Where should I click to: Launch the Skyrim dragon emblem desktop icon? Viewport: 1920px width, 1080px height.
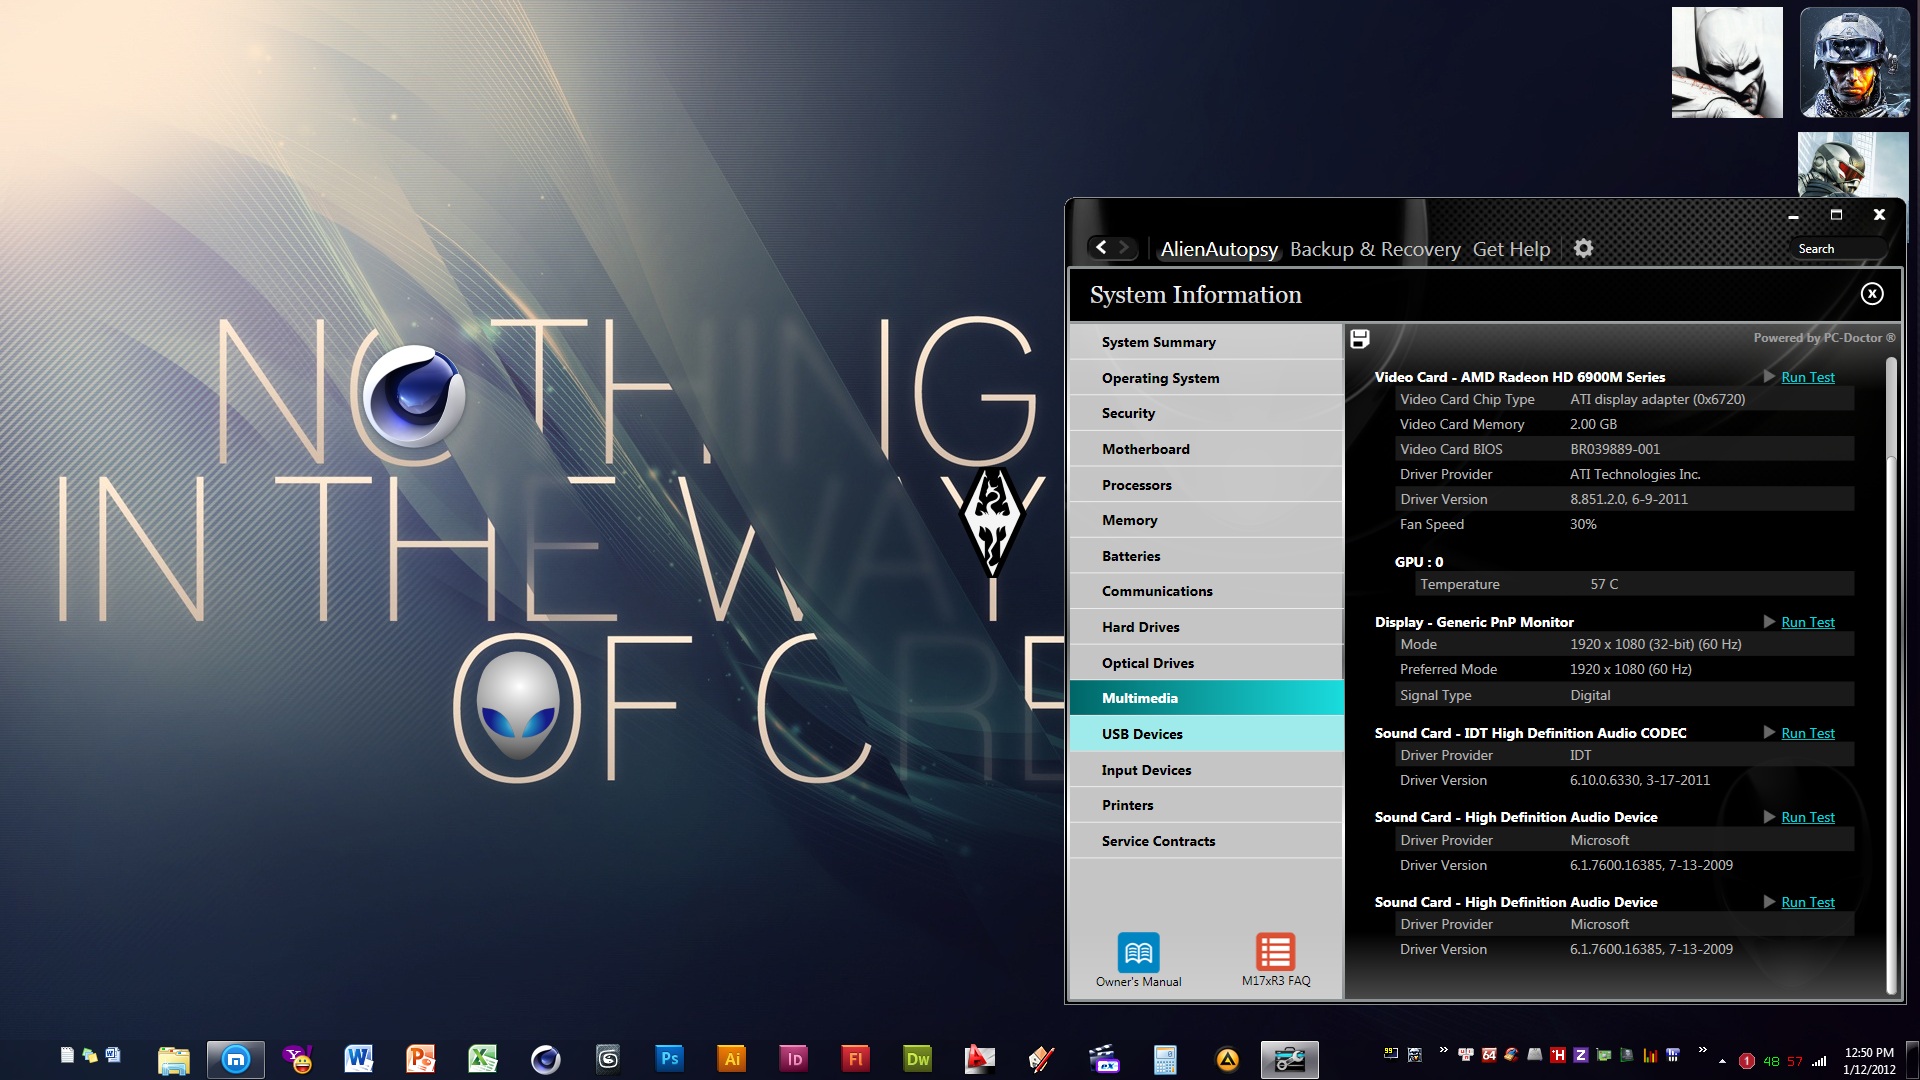point(992,521)
